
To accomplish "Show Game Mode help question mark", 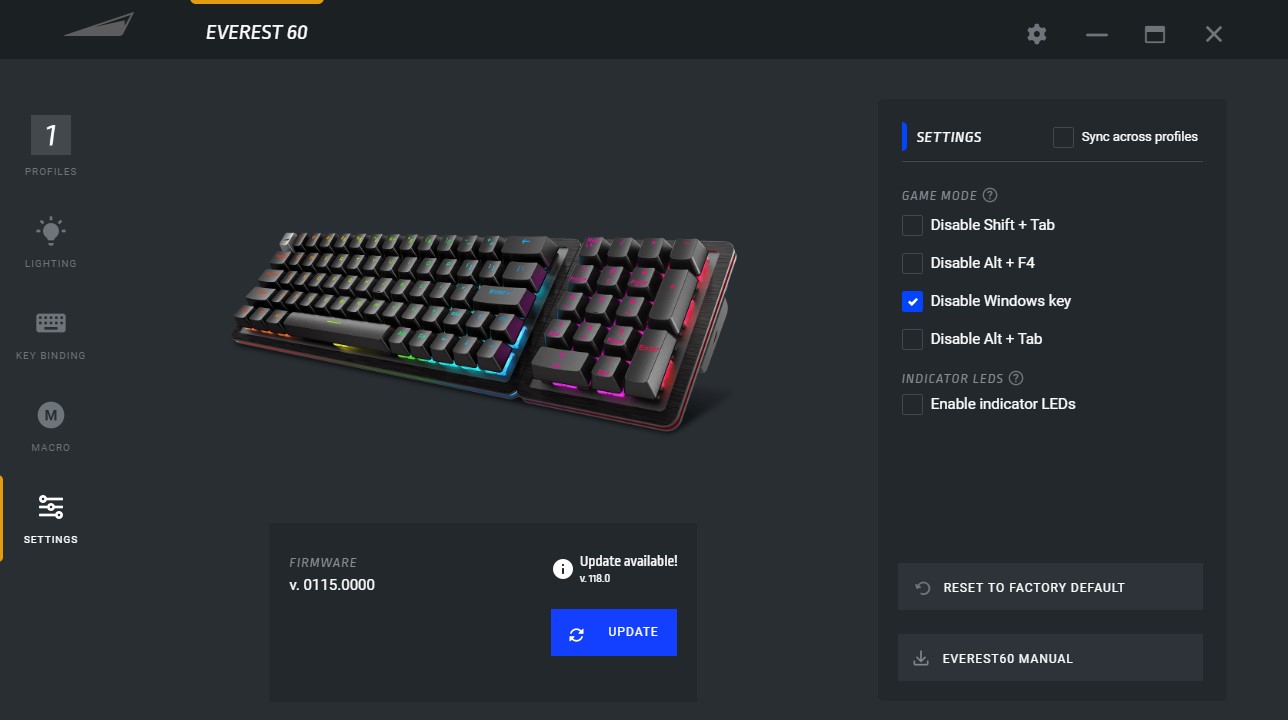I will click(990, 195).
